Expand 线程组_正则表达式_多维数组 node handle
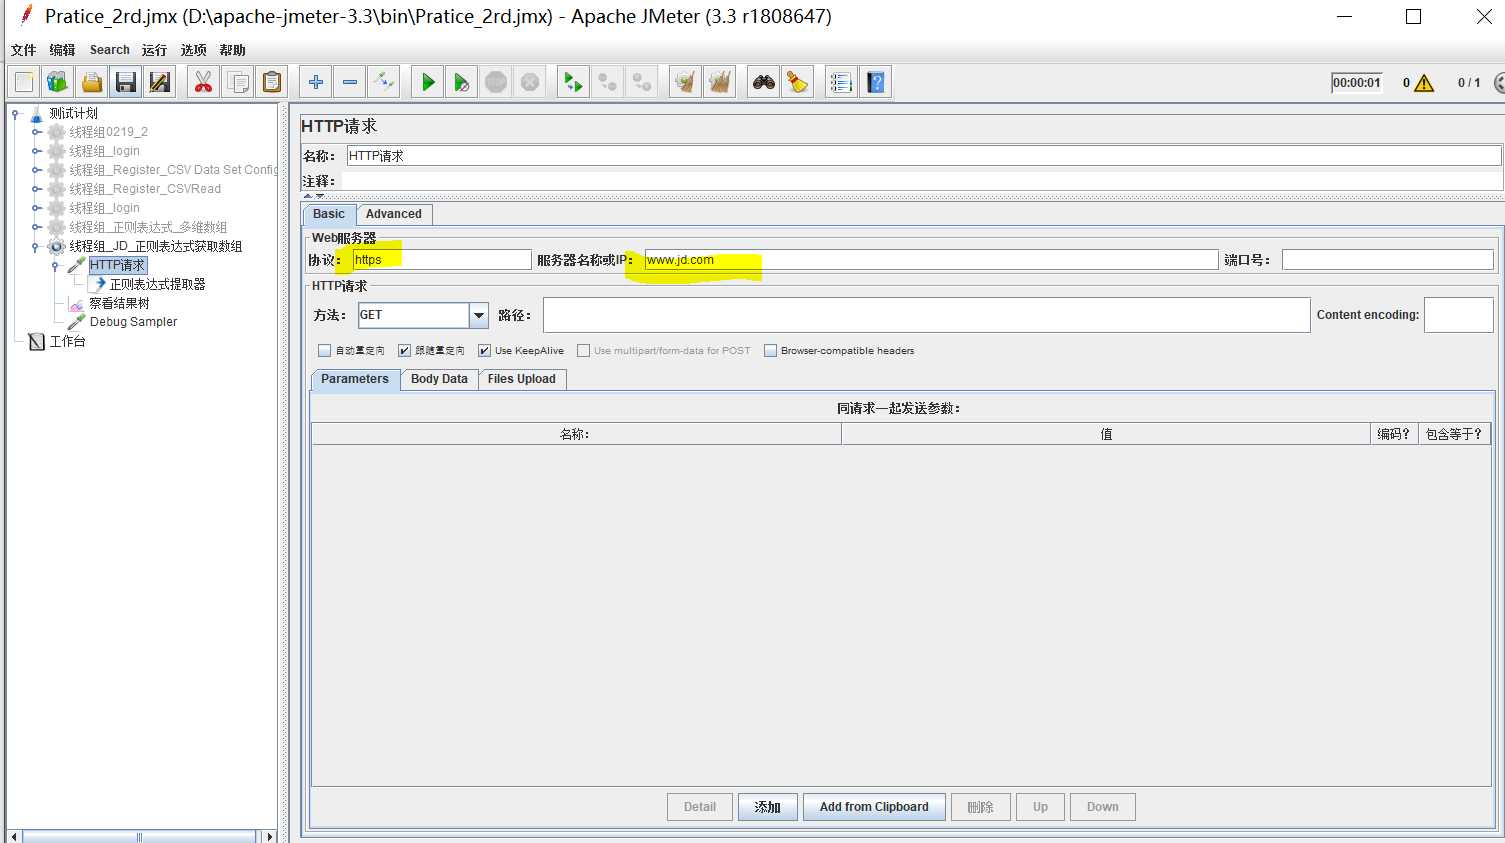This screenshot has width=1505, height=843. click(x=36, y=227)
